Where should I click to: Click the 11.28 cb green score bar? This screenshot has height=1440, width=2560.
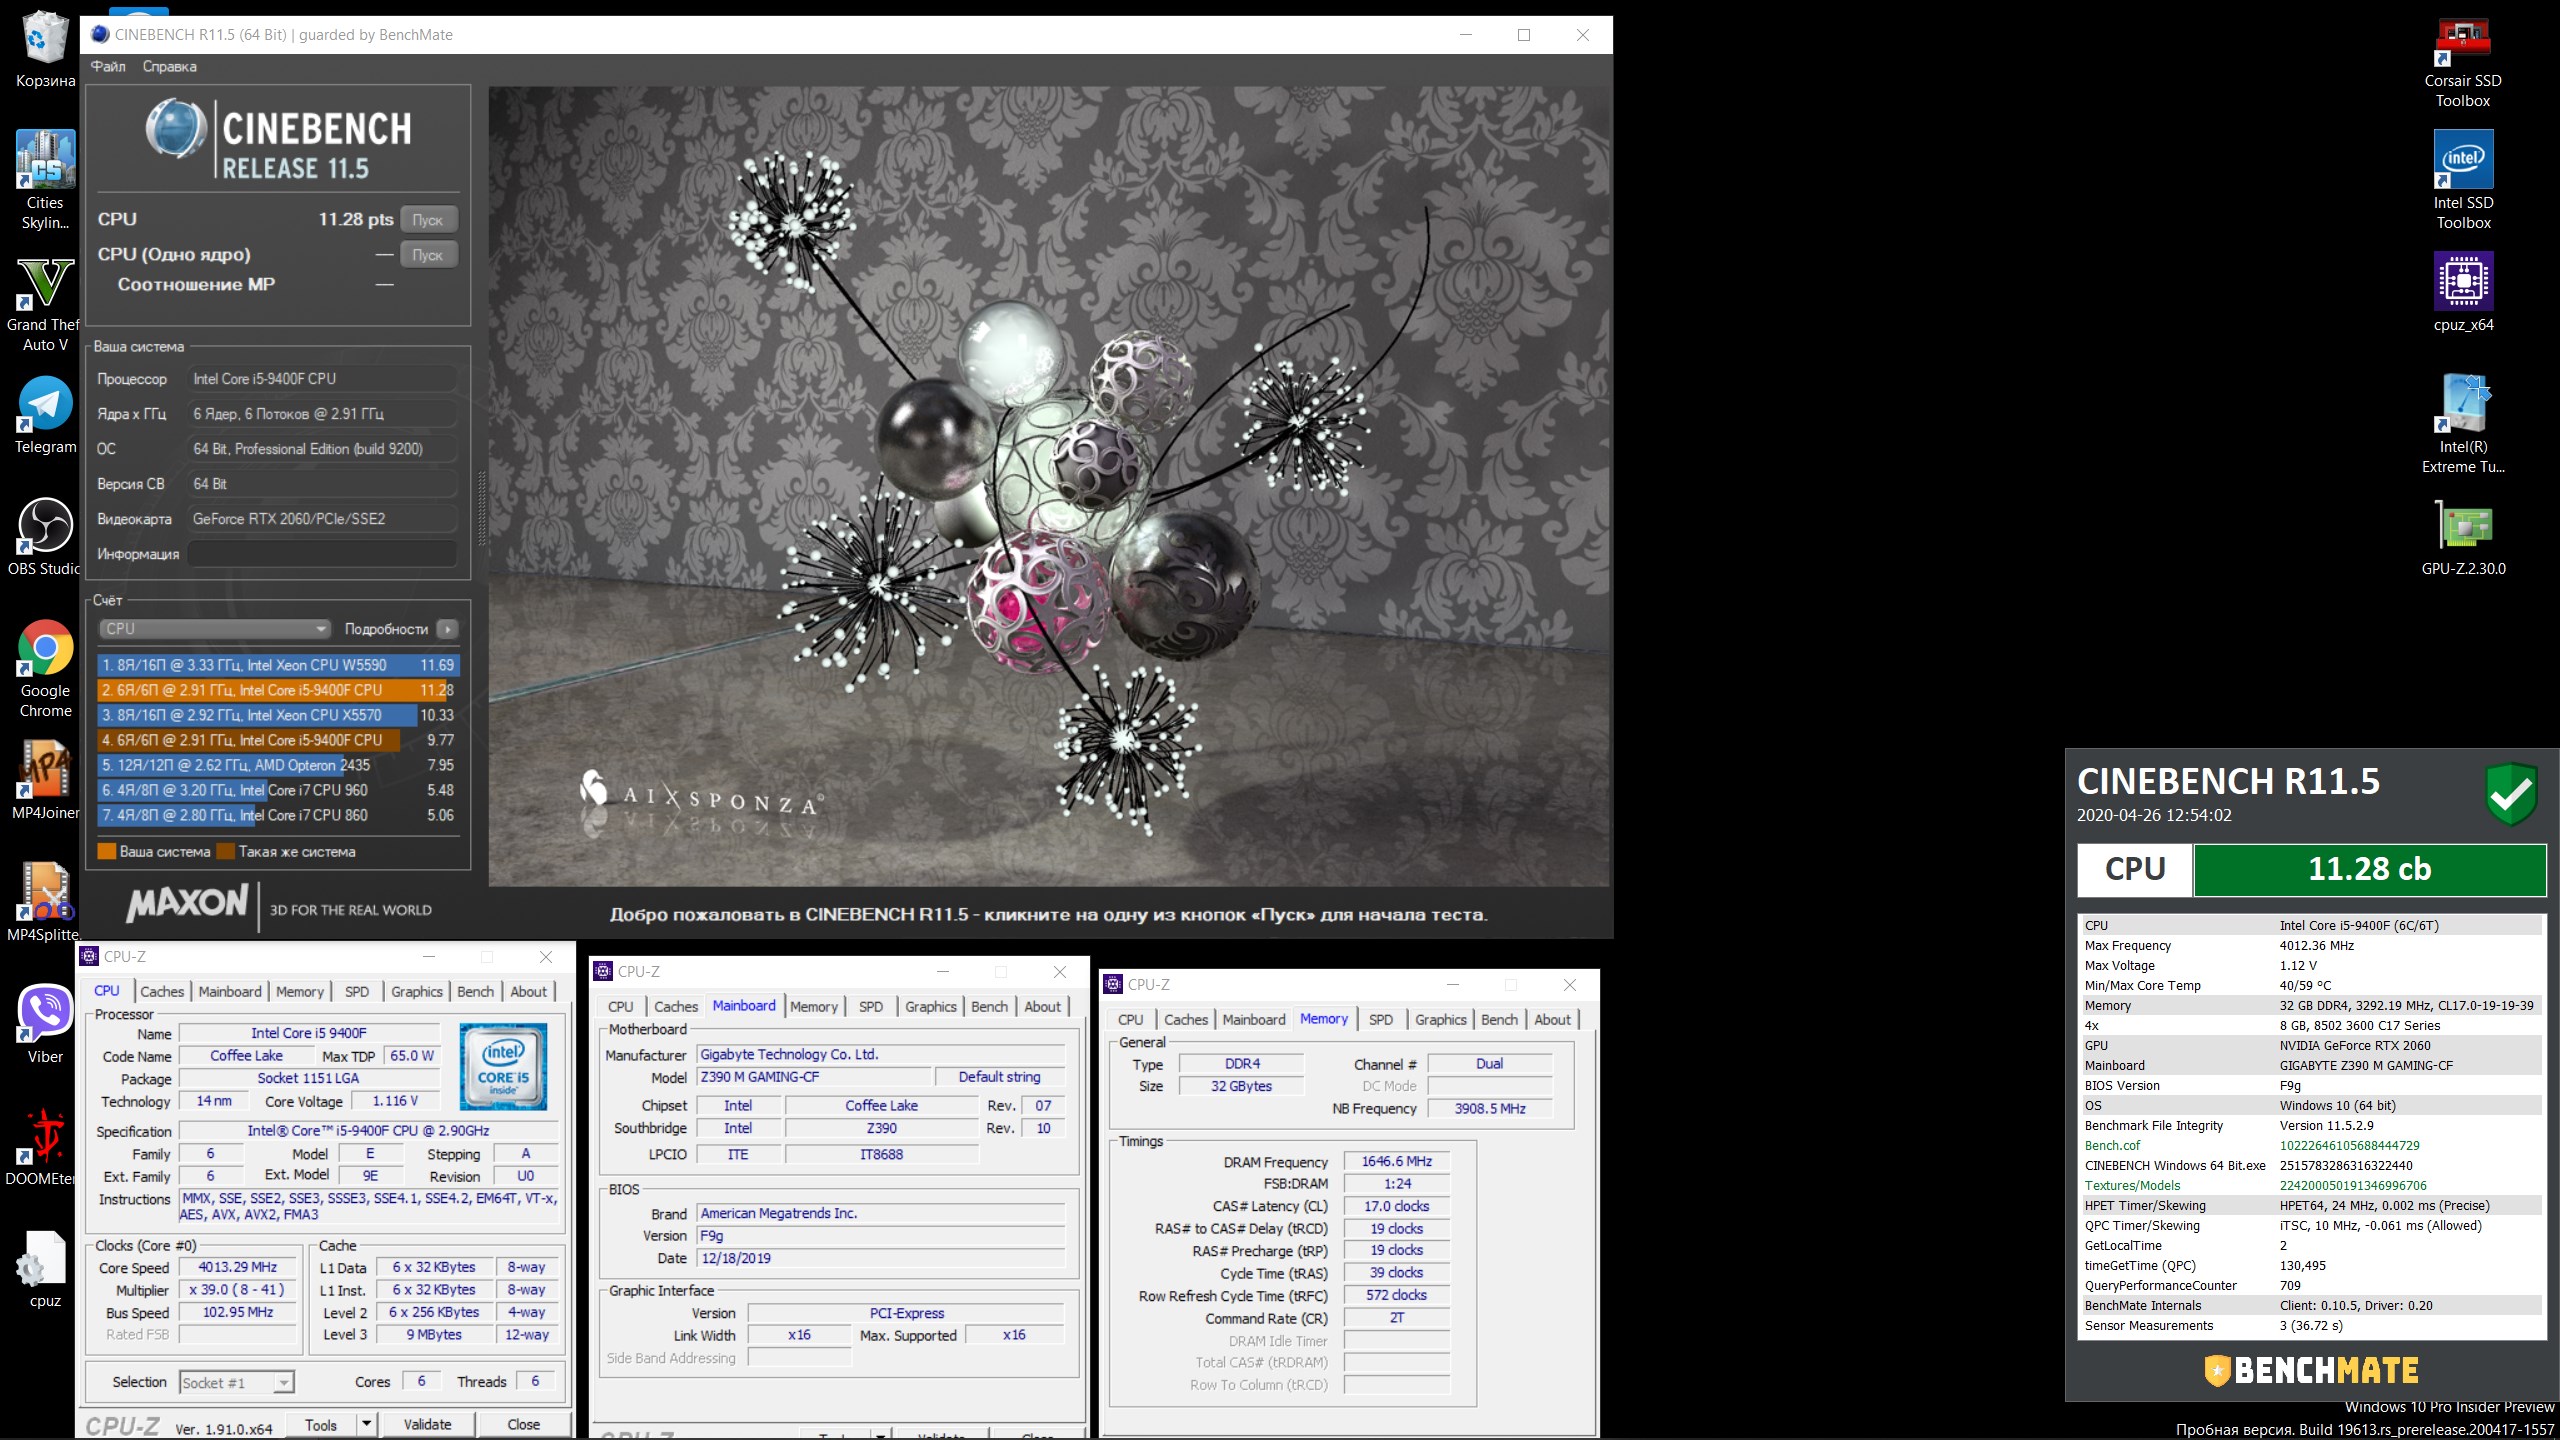point(2369,869)
